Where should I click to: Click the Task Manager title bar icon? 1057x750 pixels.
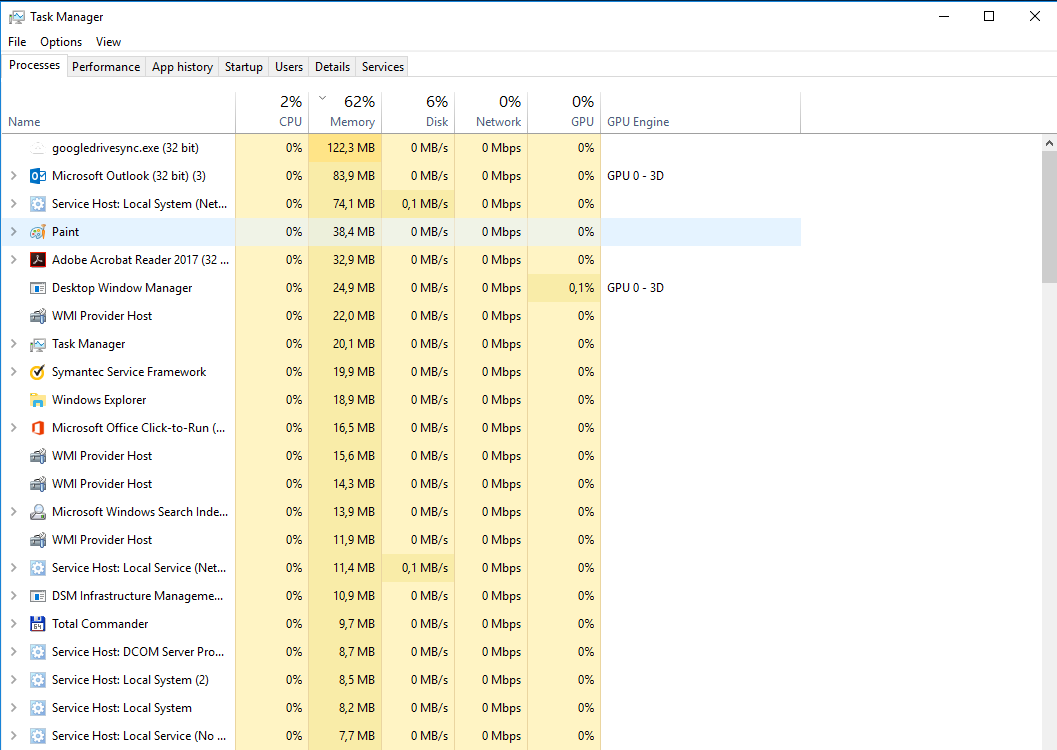pos(16,17)
